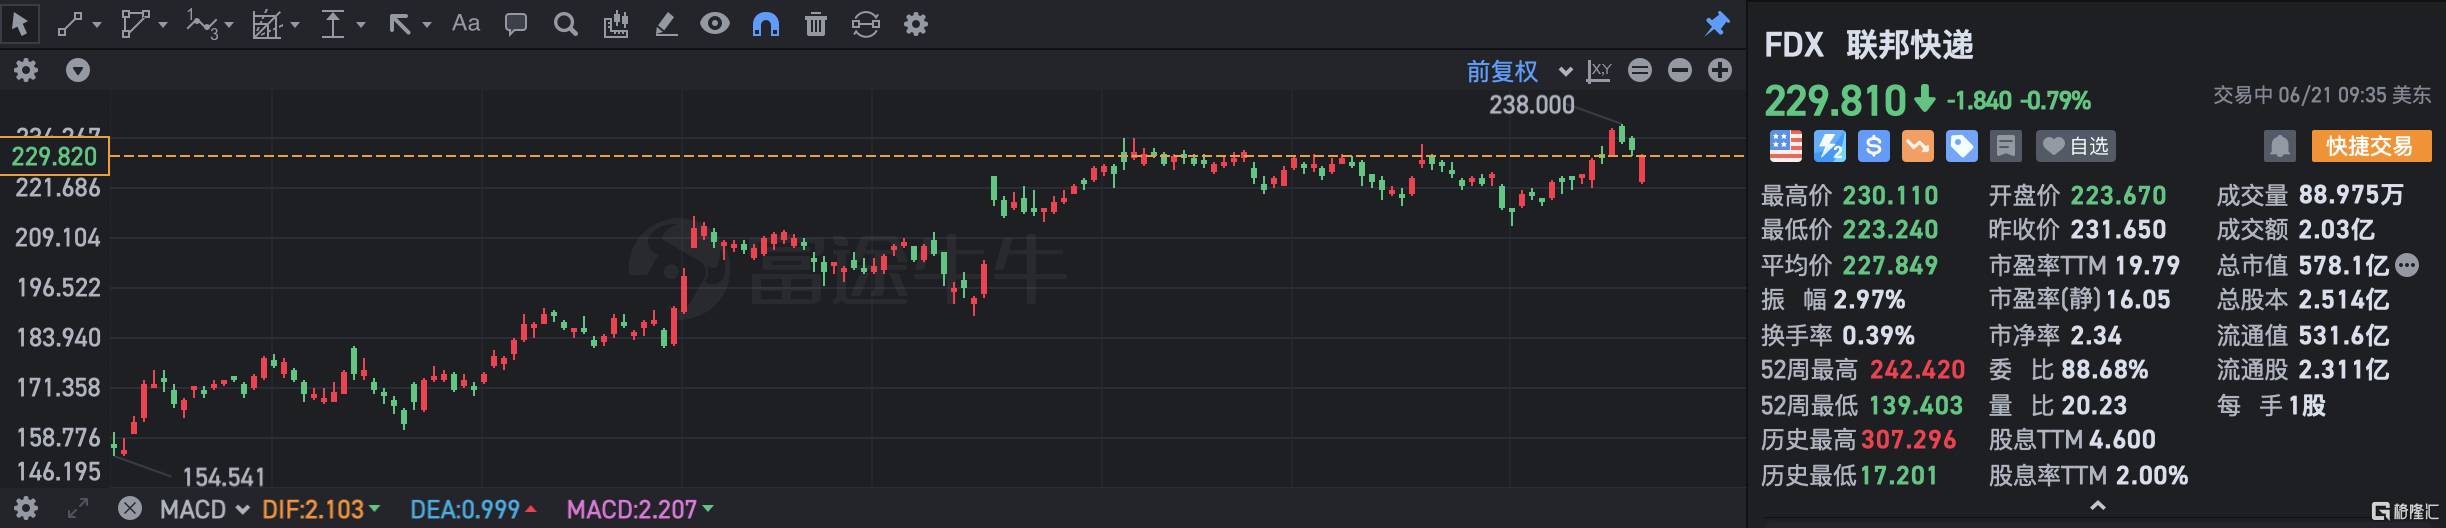Remove the MACD indicator panel
This screenshot has width=2446, height=528.
[130, 508]
